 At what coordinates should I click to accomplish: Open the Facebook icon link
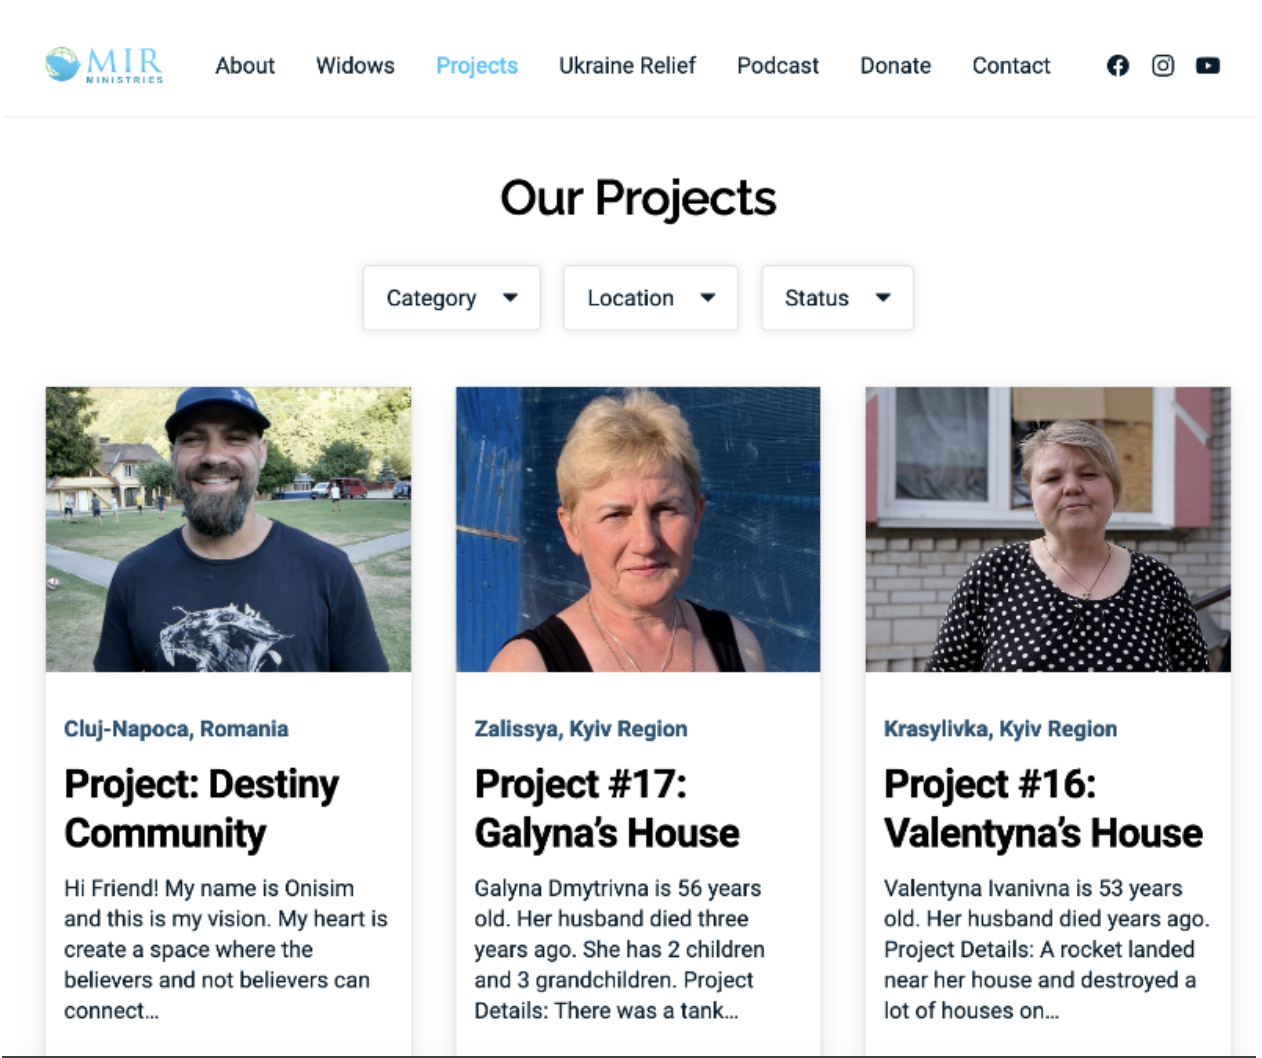[x=1117, y=66]
